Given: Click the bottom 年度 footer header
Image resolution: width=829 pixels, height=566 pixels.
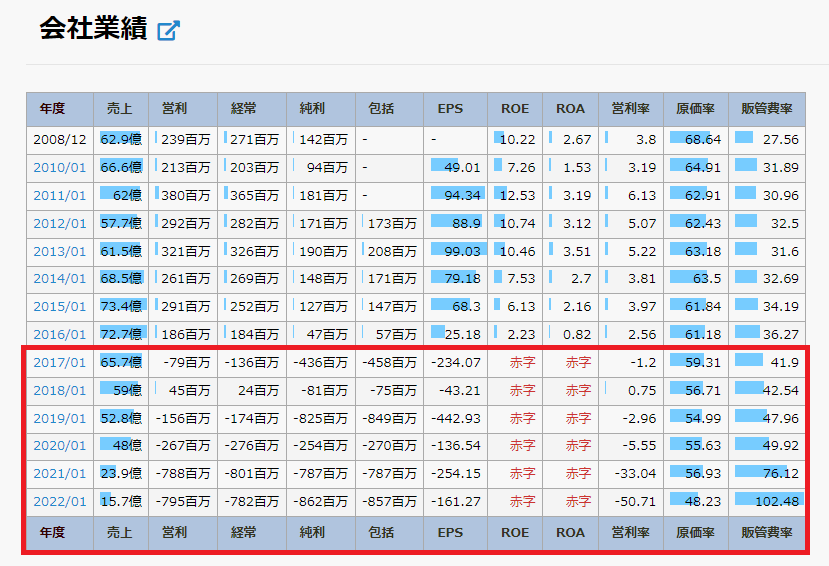Looking at the screenshot, I should [60, 533].
